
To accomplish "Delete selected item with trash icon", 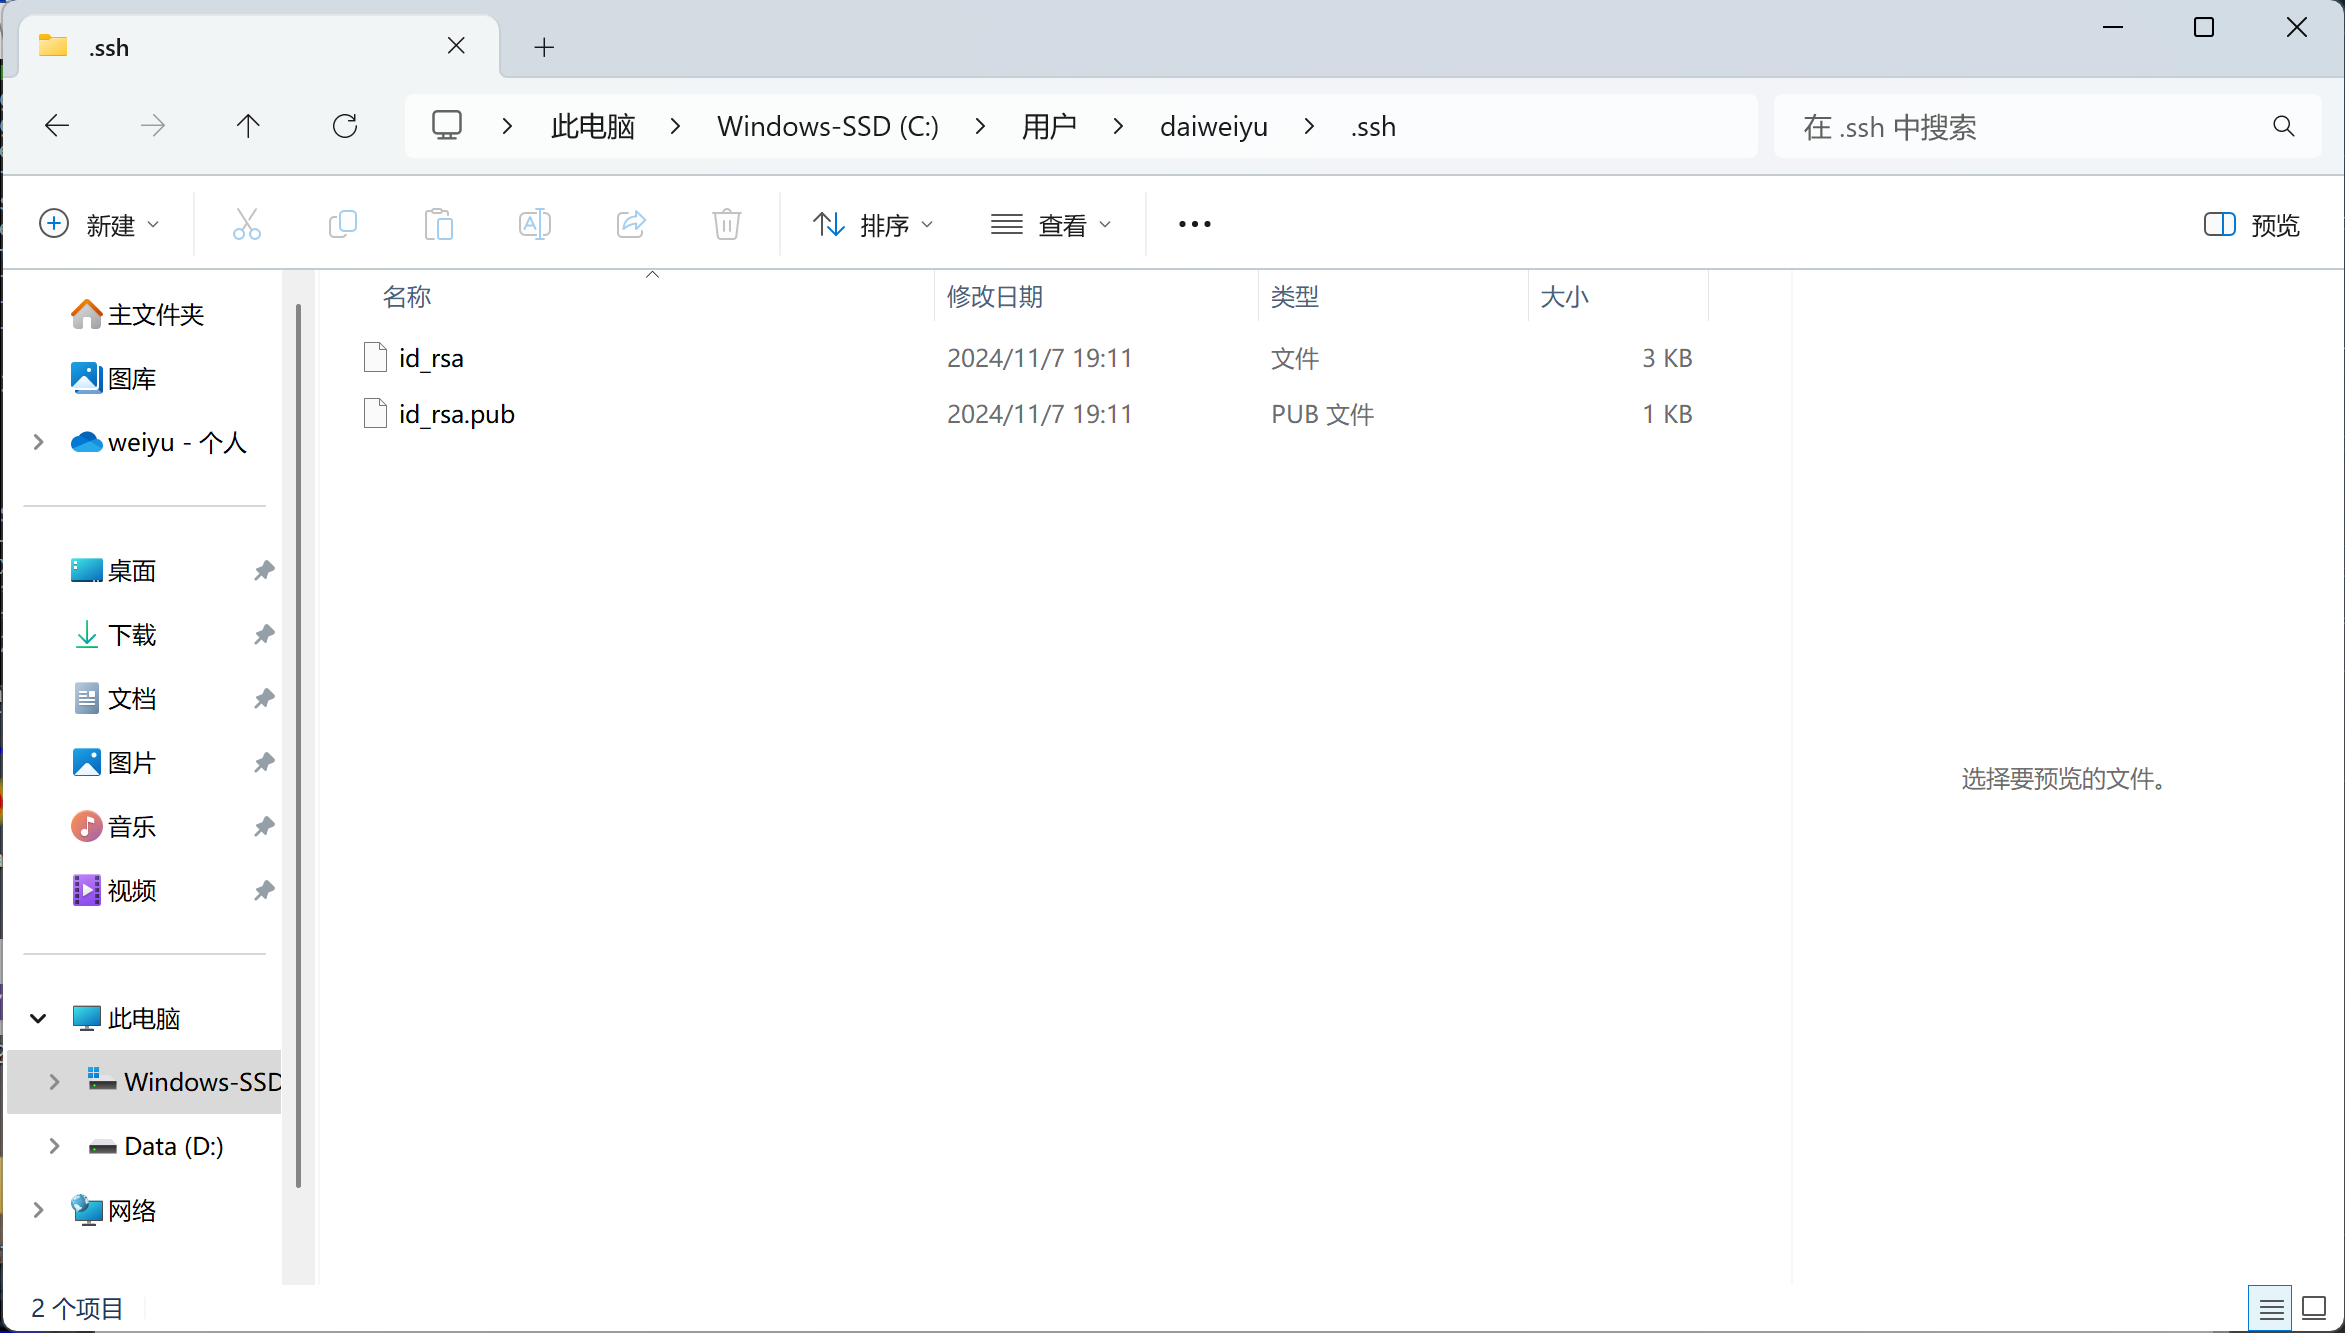I will pyautogui.click(x=726, y=224).
